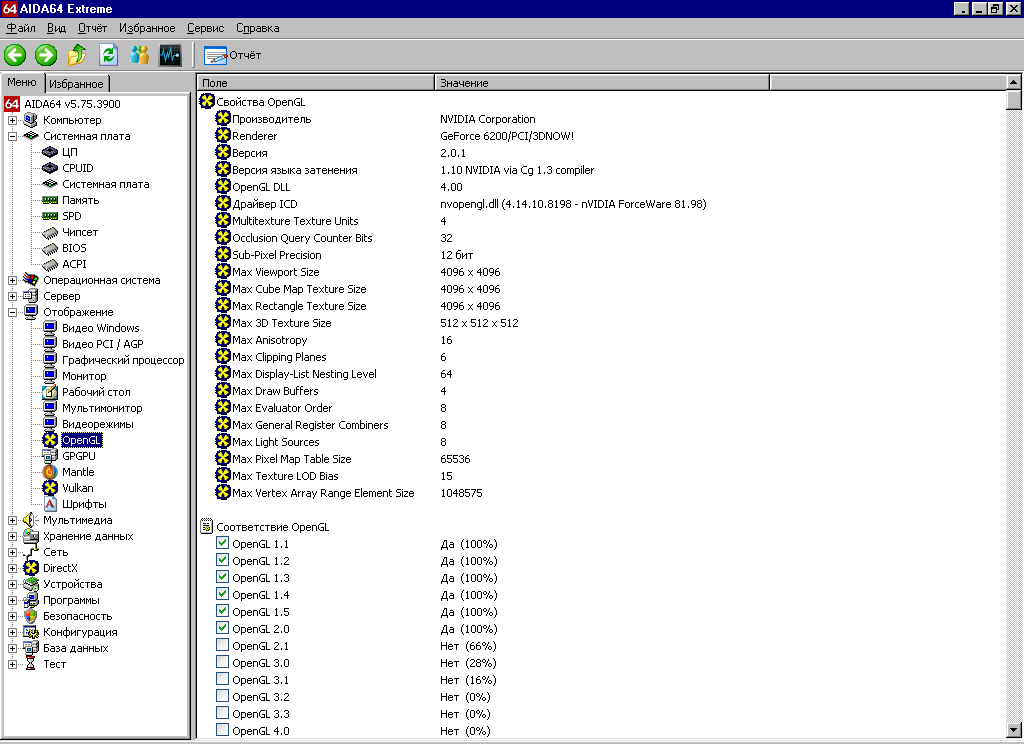Select the Видеорежимы tree item

point(97,424)
